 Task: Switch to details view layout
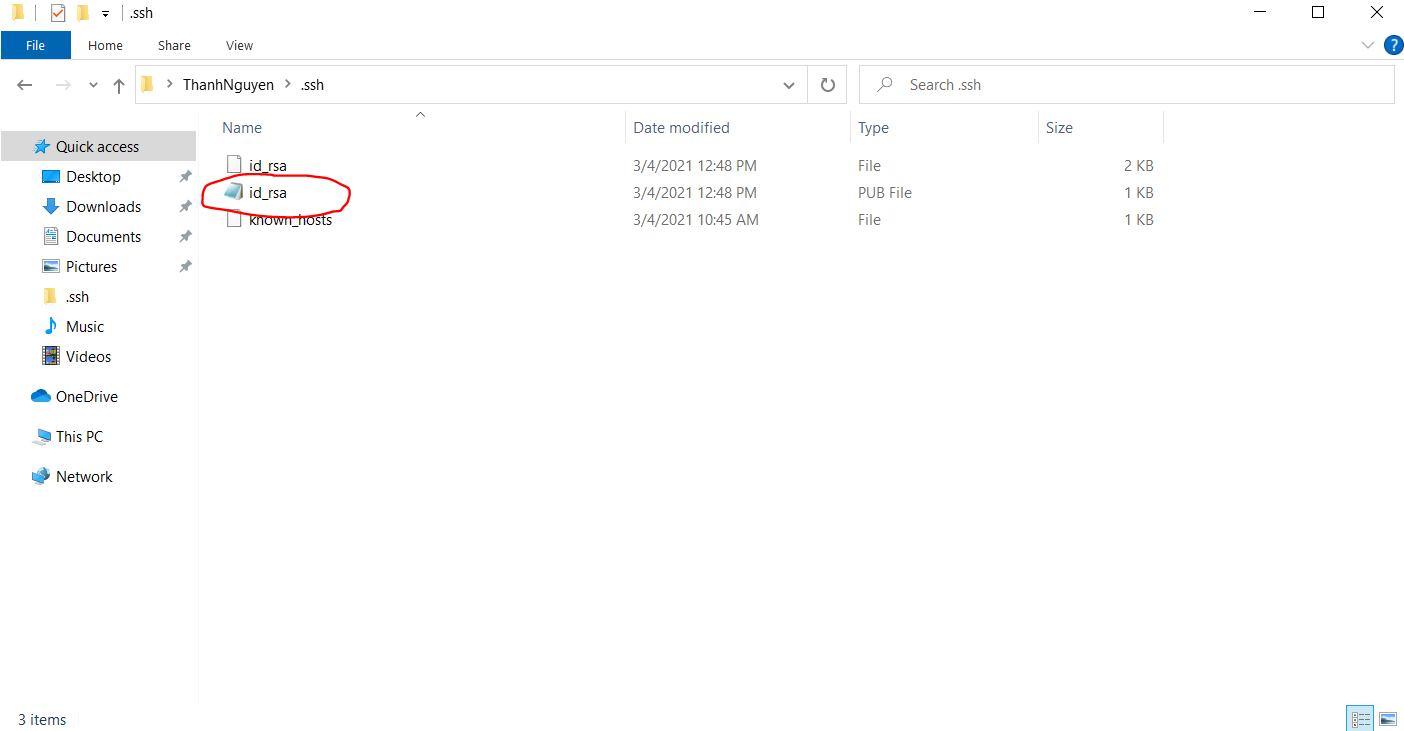pos(1360,719)
